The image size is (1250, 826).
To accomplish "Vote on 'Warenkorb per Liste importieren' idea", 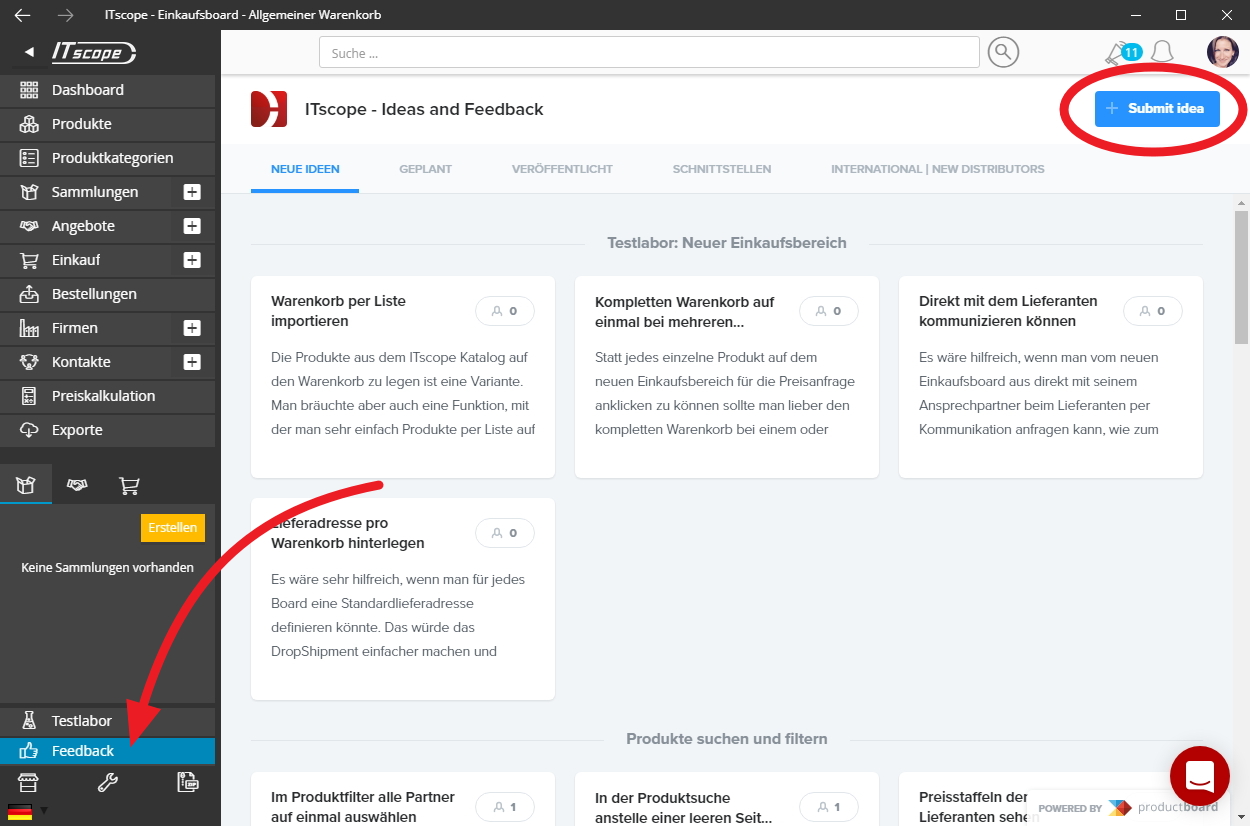I will coord(505,311).
